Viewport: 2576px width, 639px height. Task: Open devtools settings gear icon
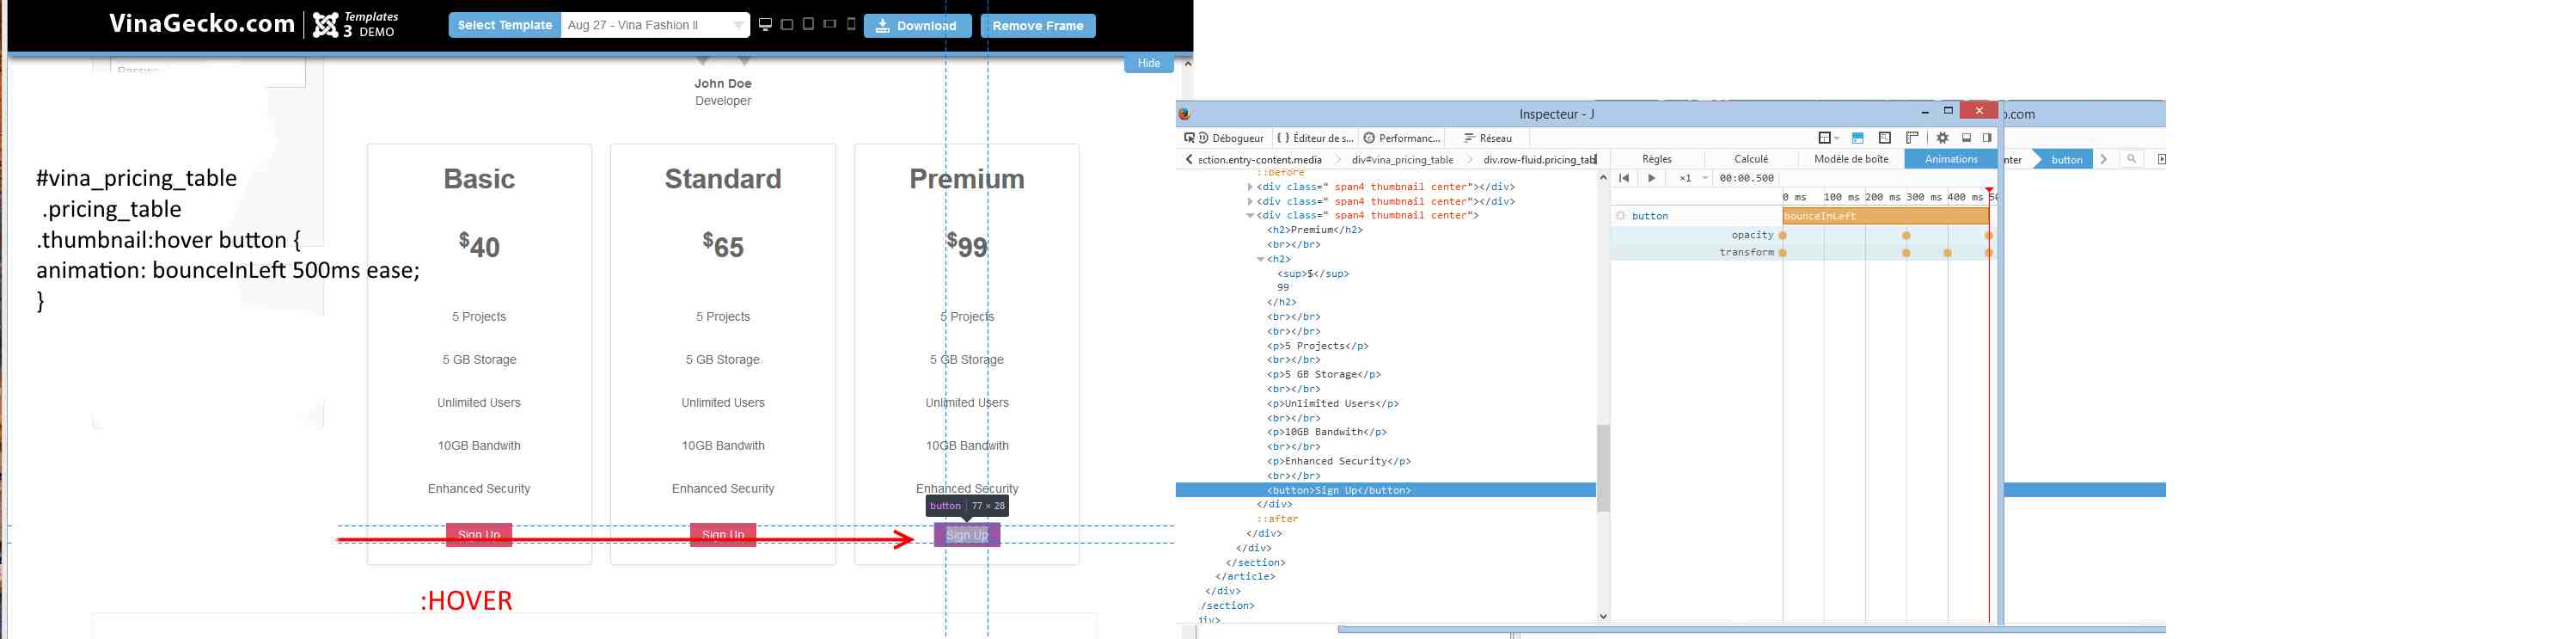tap(1942, 138)
